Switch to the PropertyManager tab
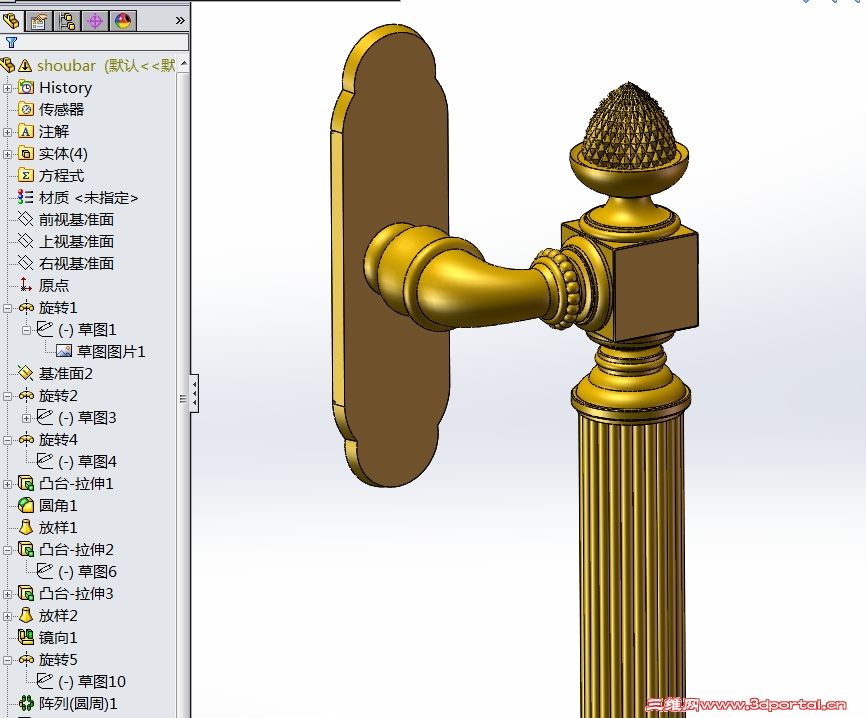Image resolution: width=866 pixels, height=718 pixels. click(x=39, y=21)
